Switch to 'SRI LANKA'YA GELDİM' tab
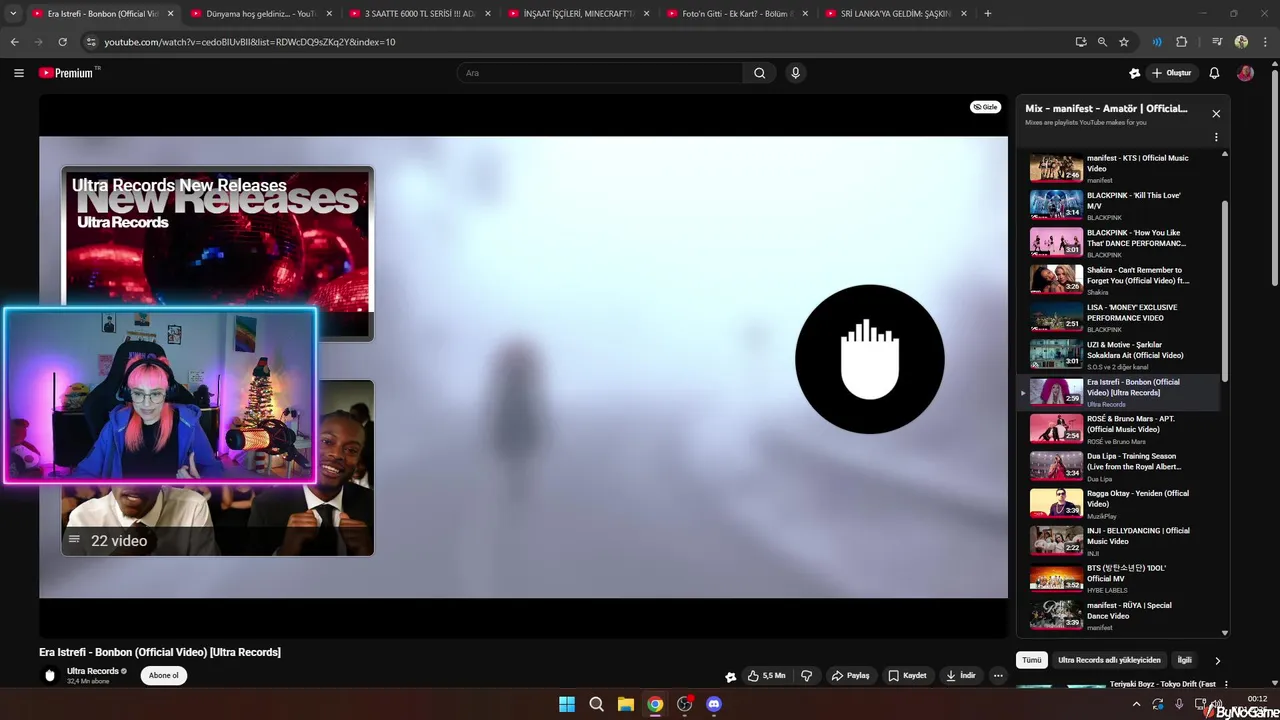Screen dimensions: 1280x720 pyautogui.click(x=897, y=13)
